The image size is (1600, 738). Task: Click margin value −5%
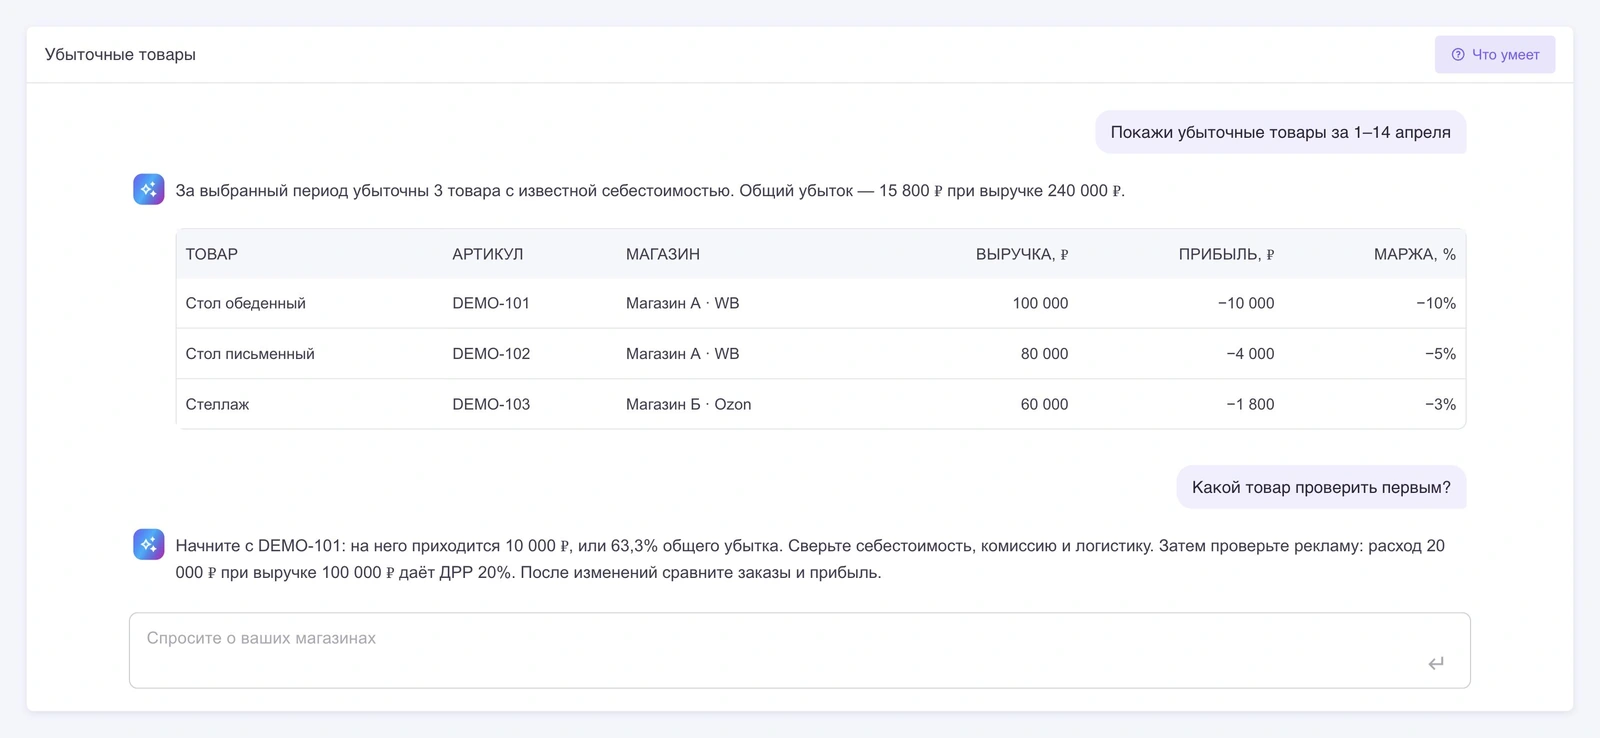click(x=1440, y=354)
